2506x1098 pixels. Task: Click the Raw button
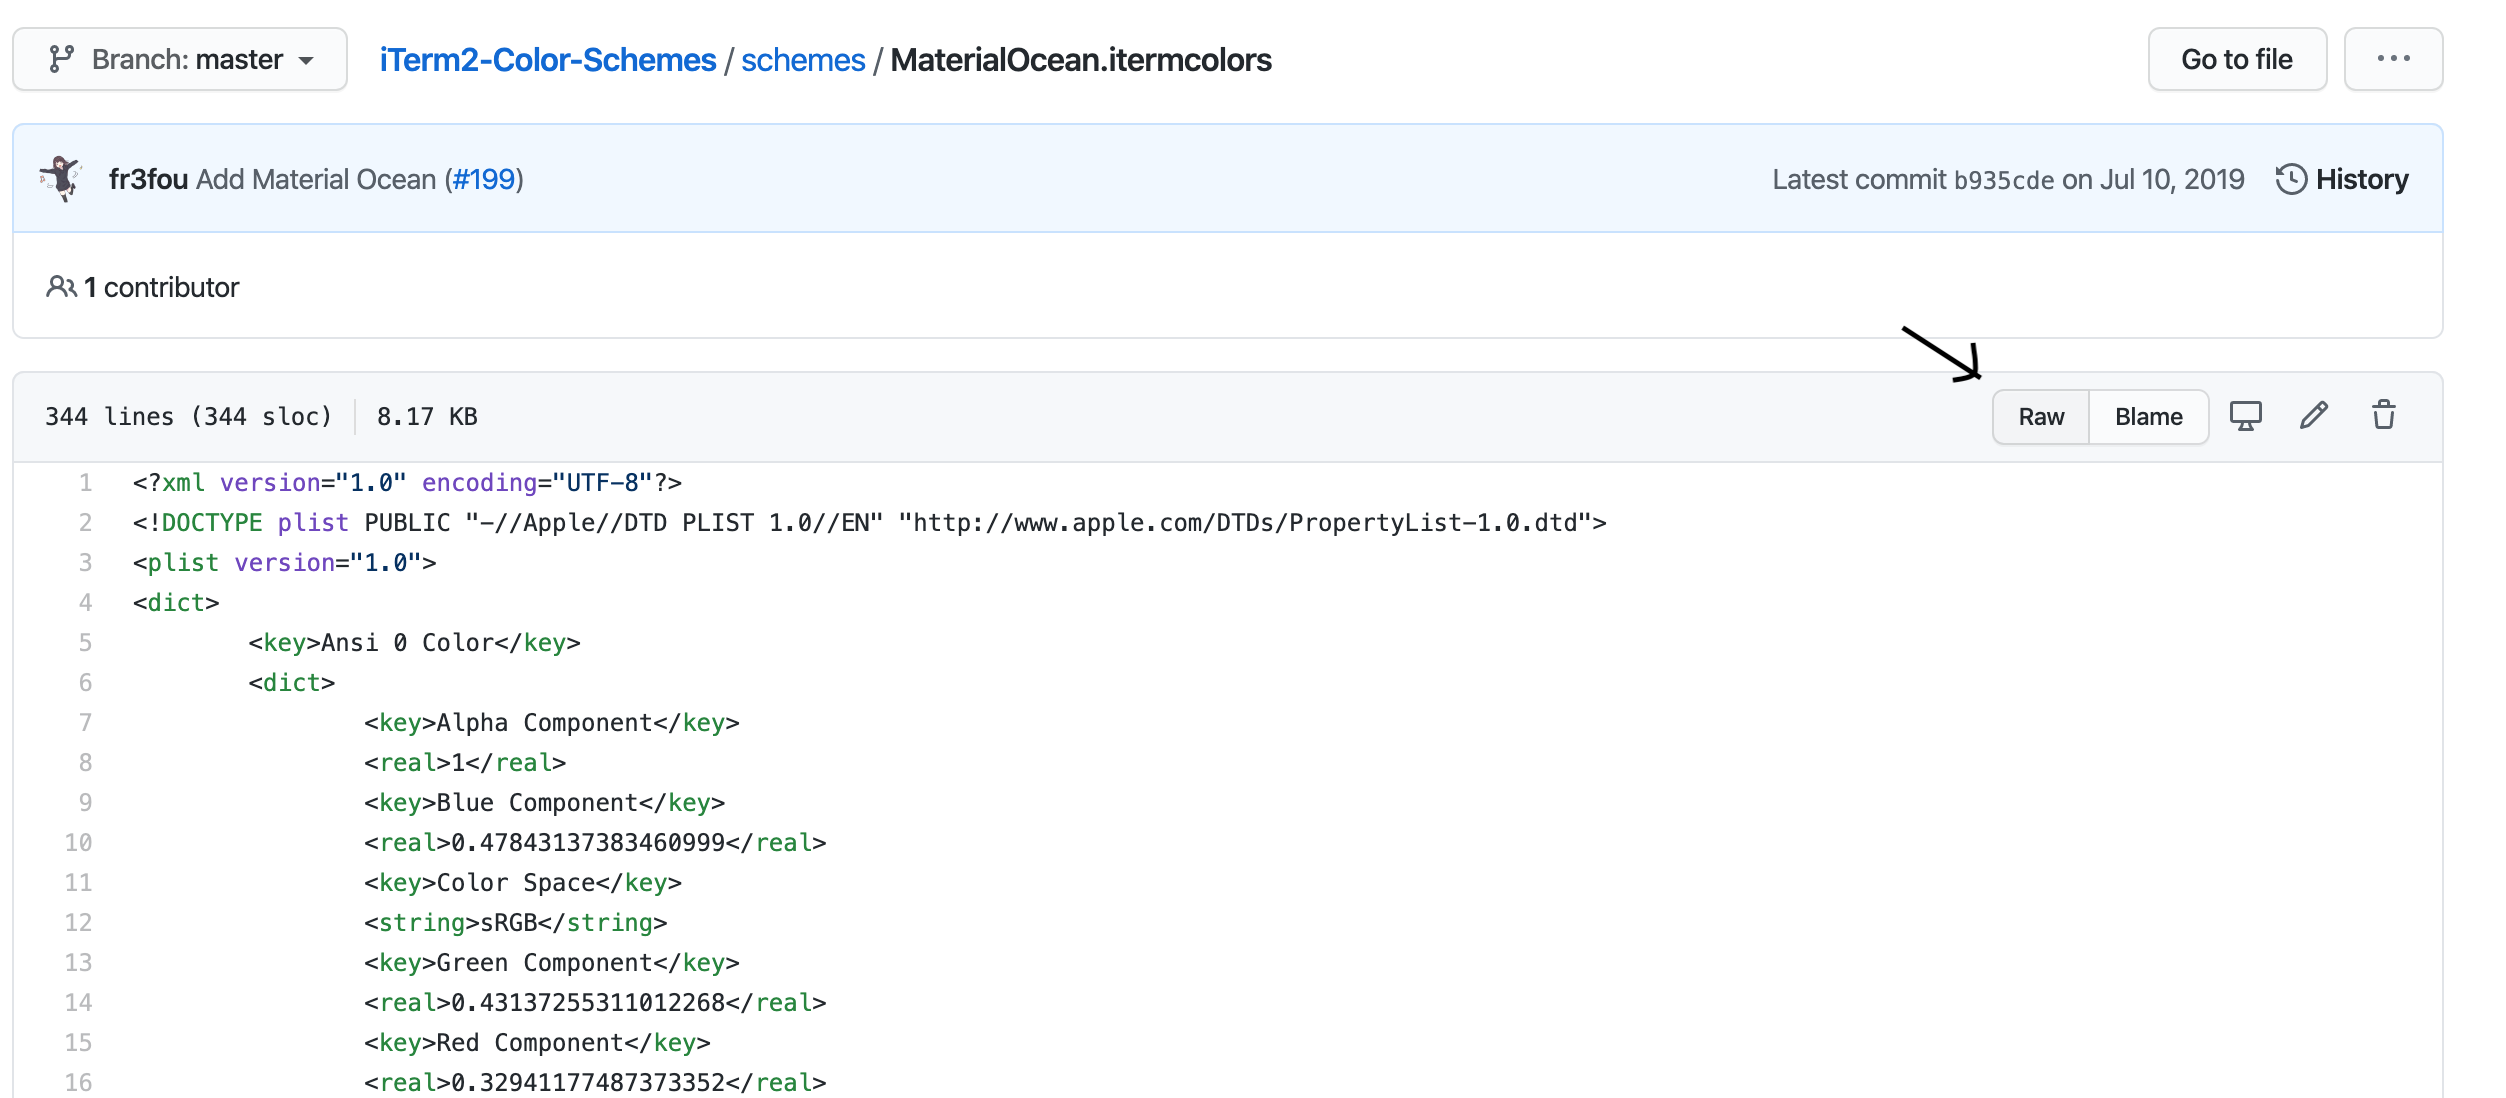2040,417
